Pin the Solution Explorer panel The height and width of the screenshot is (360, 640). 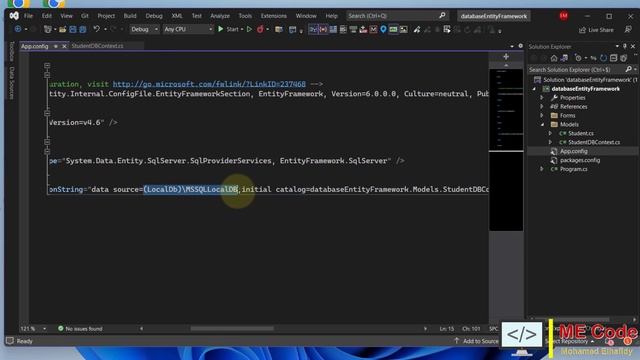[624, 47]
